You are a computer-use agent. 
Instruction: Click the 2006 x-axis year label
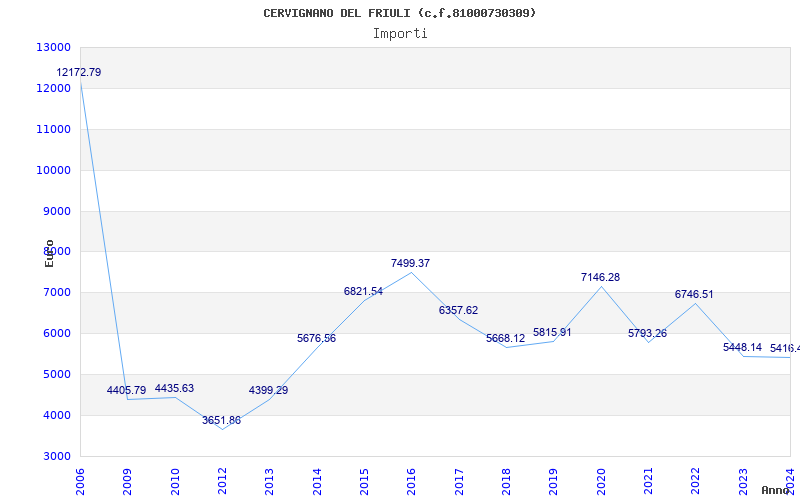click(80, 482)
